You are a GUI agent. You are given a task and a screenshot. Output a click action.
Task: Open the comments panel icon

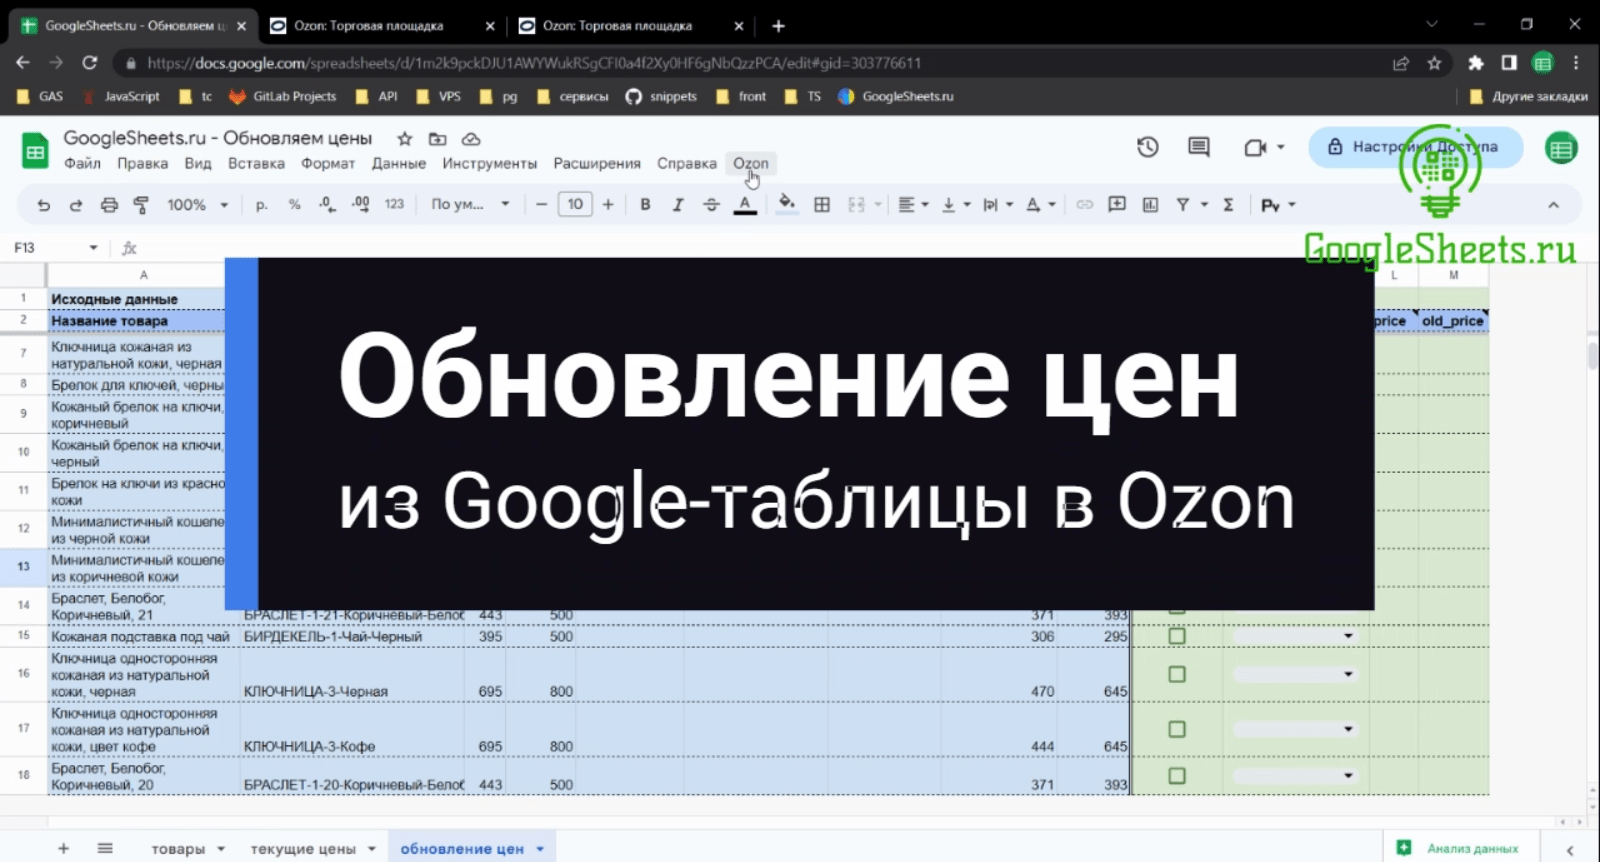[x=1199, y=147]
